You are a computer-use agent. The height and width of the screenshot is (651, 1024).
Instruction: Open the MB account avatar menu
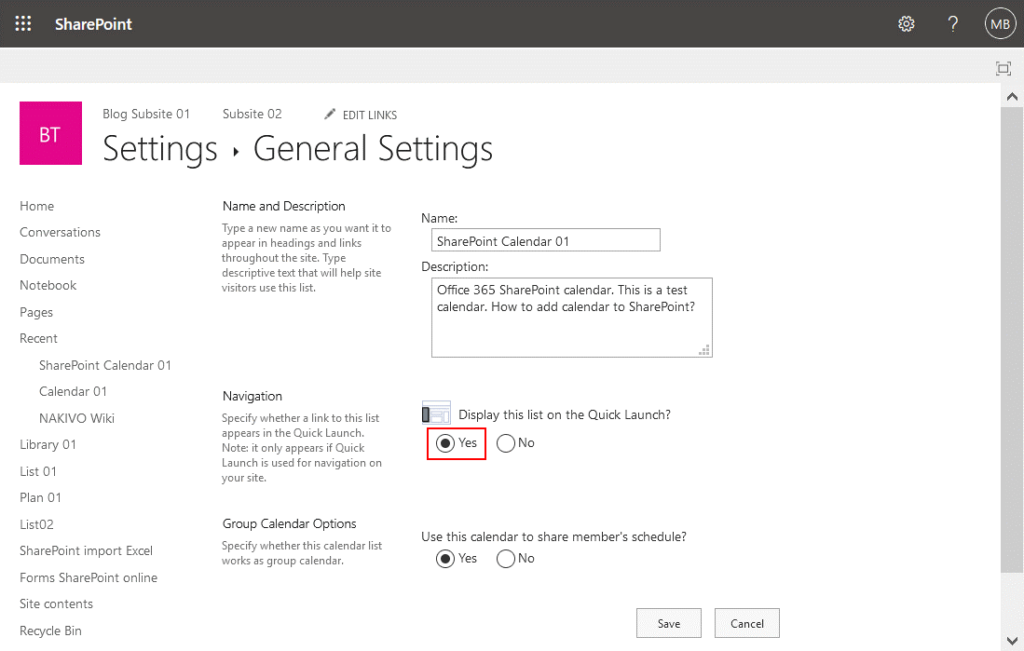(x=1000, y=23)
